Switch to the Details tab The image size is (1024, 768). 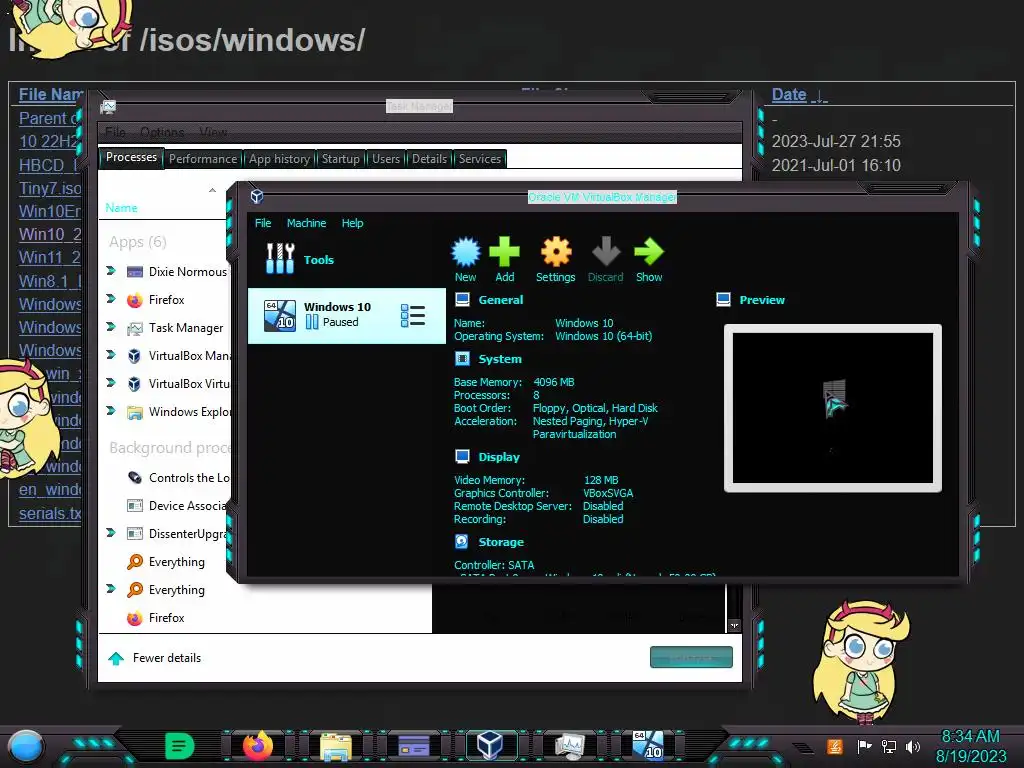pyautogui.click(x=429, y=159)
